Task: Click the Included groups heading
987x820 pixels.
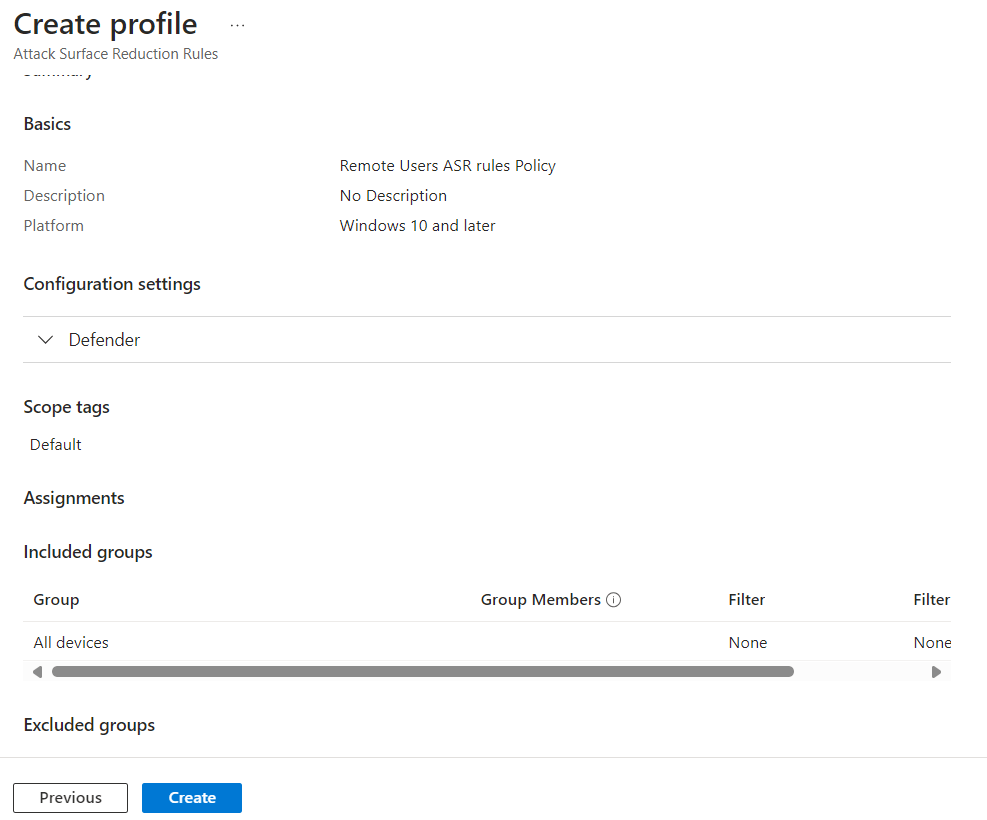Action: pyautogui.click(x=88, y=552)
